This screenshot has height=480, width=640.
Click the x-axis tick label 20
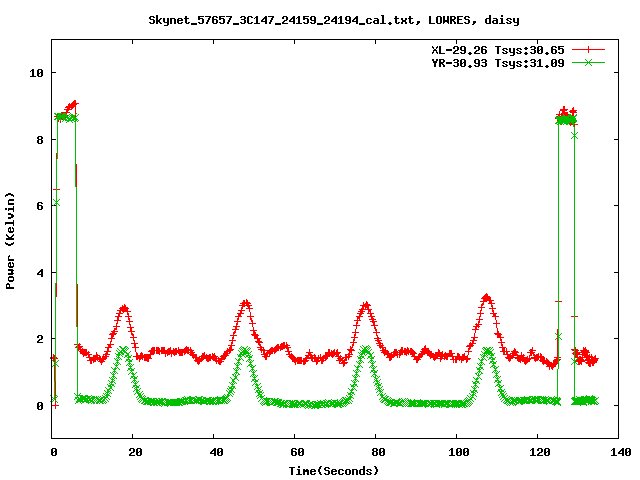[x=135, y=452]
